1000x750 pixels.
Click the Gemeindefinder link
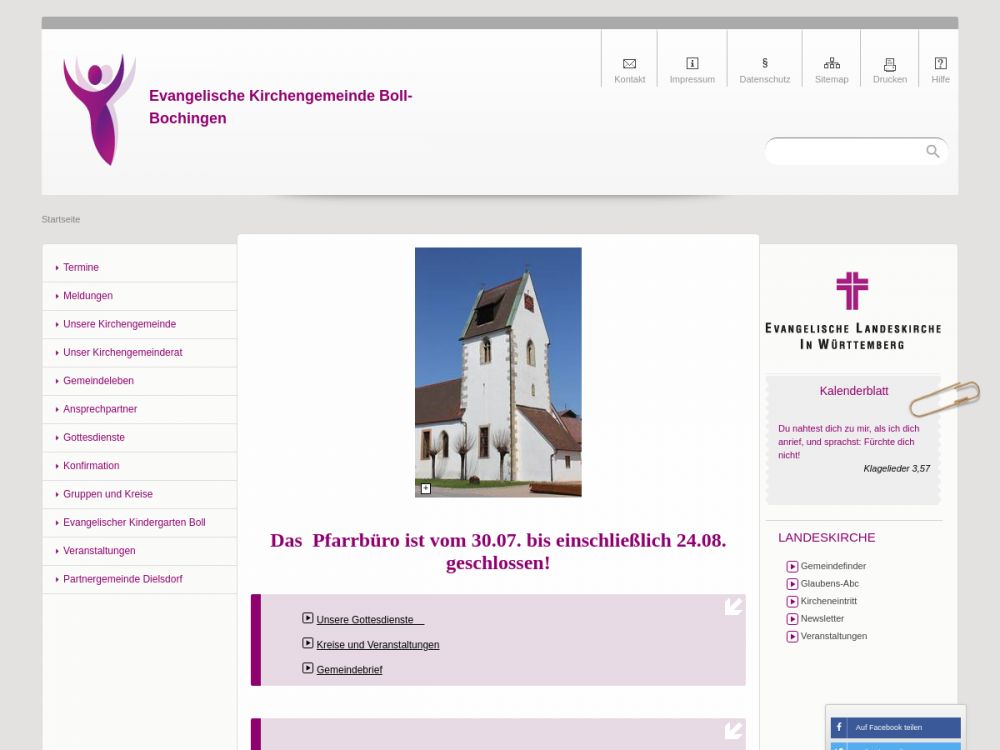coord(833,566)
